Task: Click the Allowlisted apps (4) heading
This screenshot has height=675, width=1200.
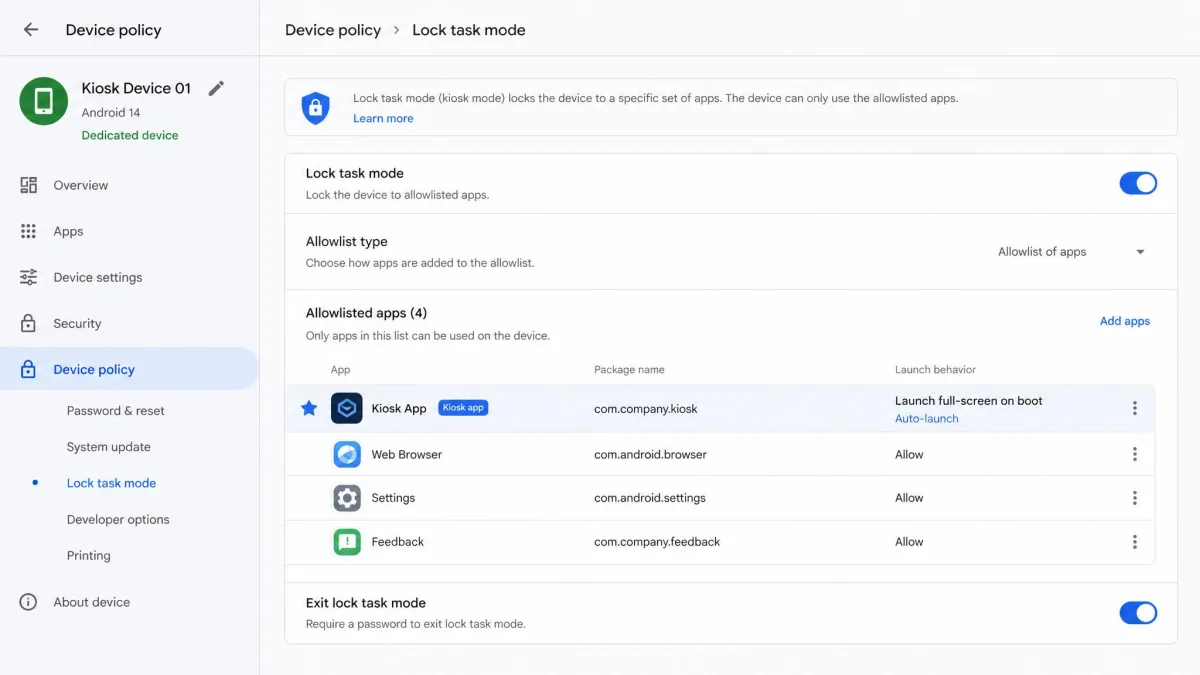Action: [366, 313]
